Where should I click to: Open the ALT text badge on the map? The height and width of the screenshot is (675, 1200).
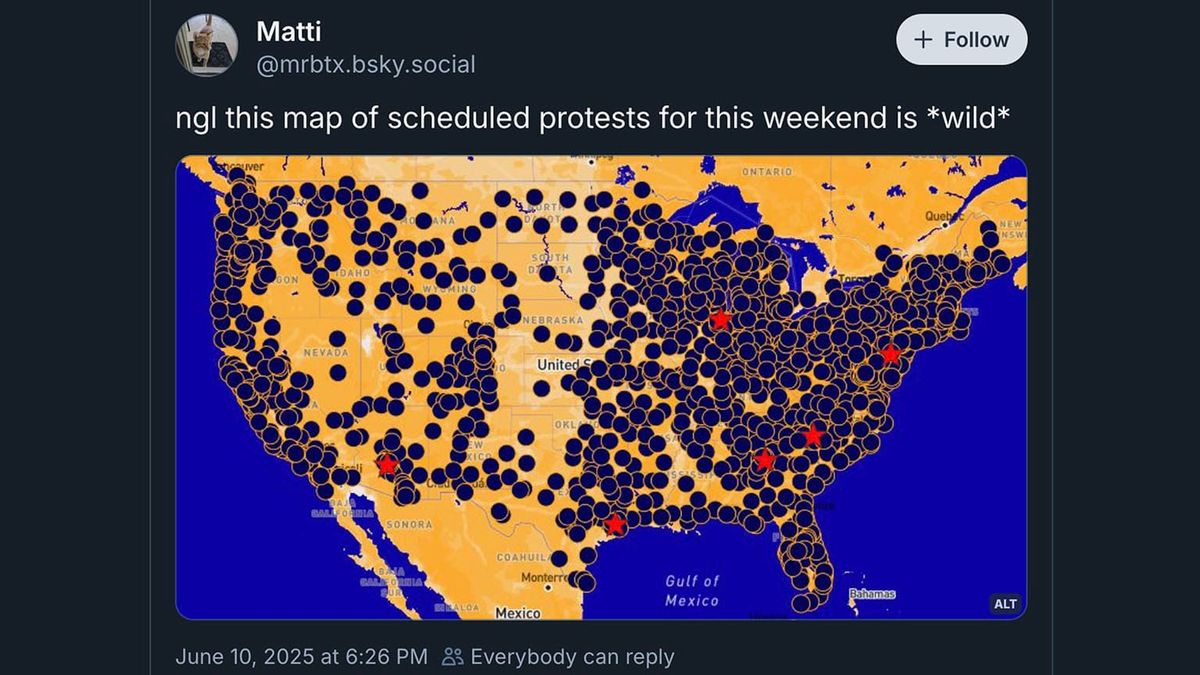[x=1005, y=604]
